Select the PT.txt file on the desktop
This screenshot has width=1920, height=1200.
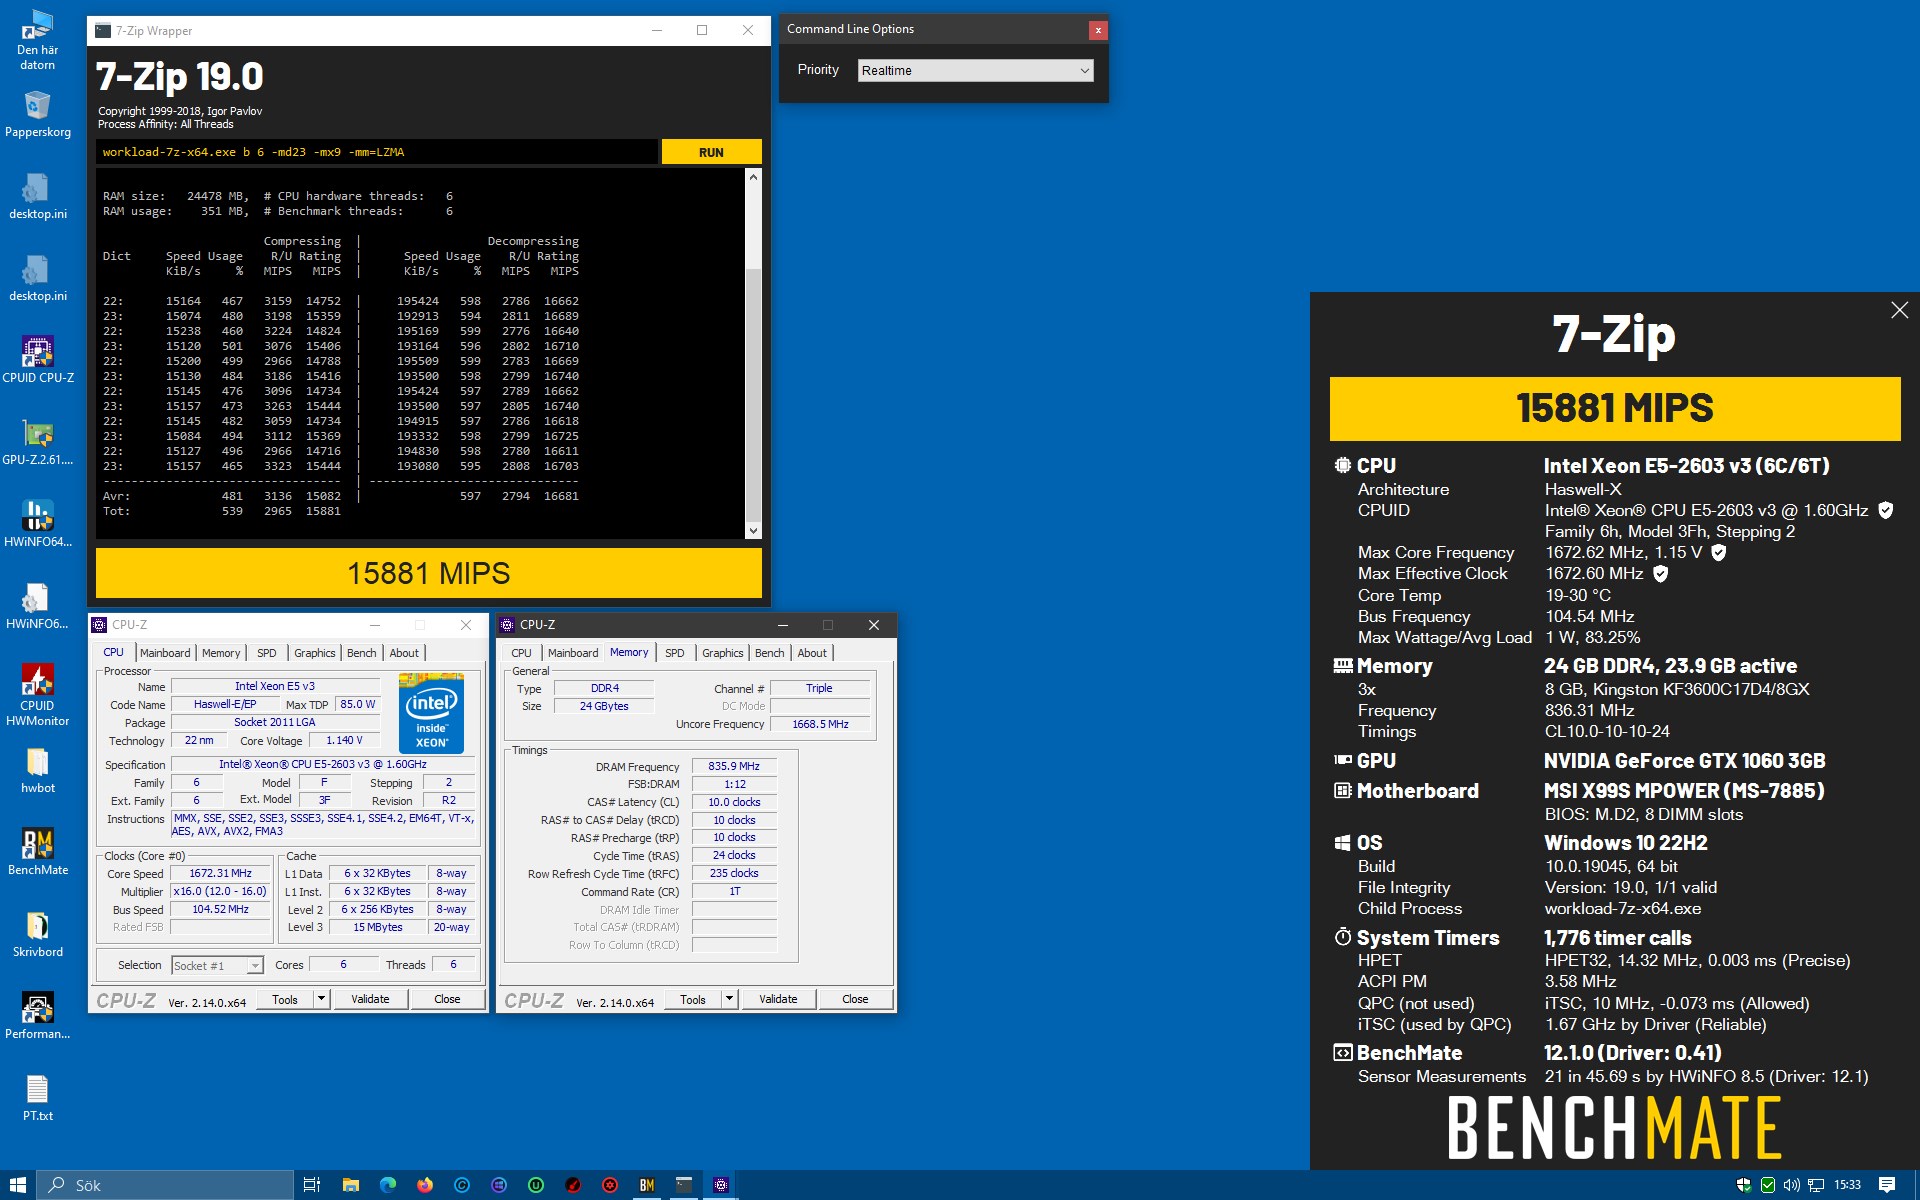[37, 1098]
